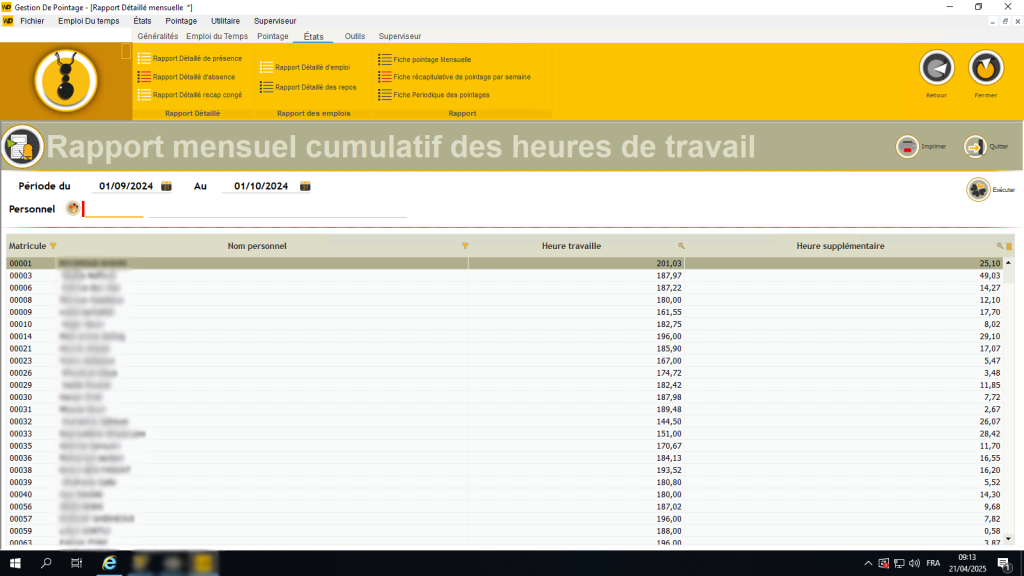
Task: Open the Nom personnel column filter arrow
Action: 464,246
